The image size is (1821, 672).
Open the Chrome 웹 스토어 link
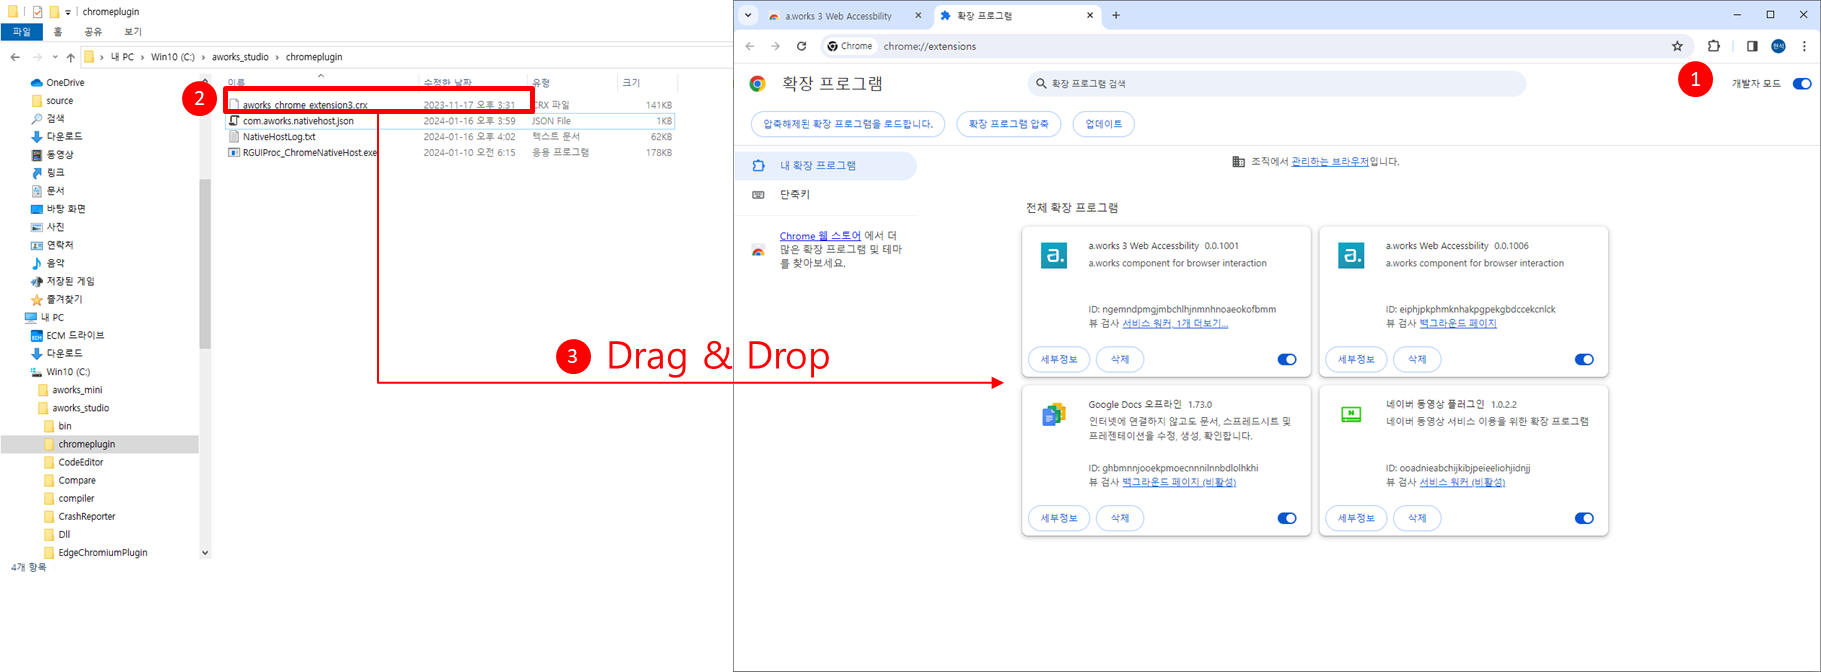pos(820,236)
